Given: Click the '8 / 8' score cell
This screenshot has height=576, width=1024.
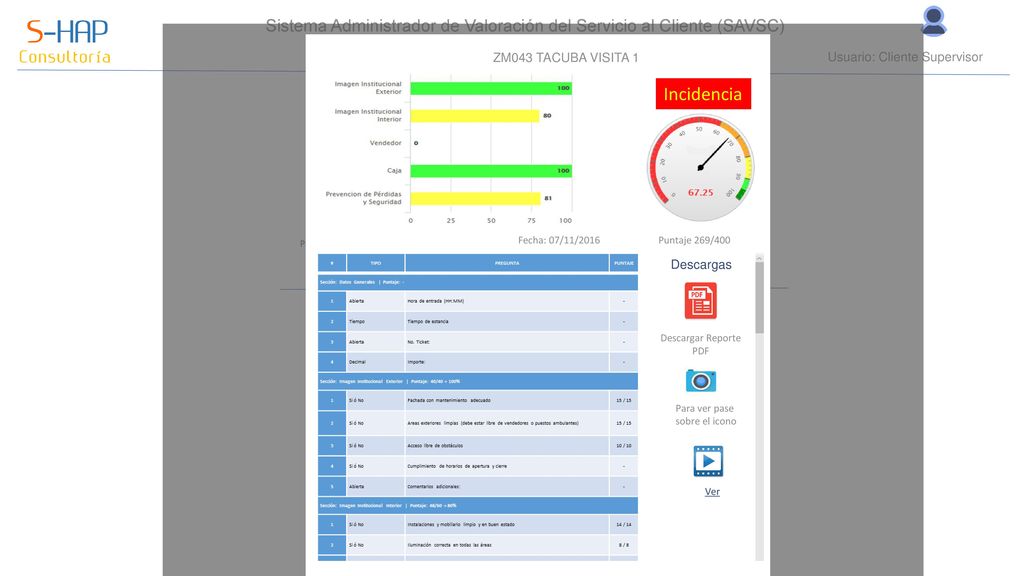Looking at the screenshot, I should click(624, 545).
